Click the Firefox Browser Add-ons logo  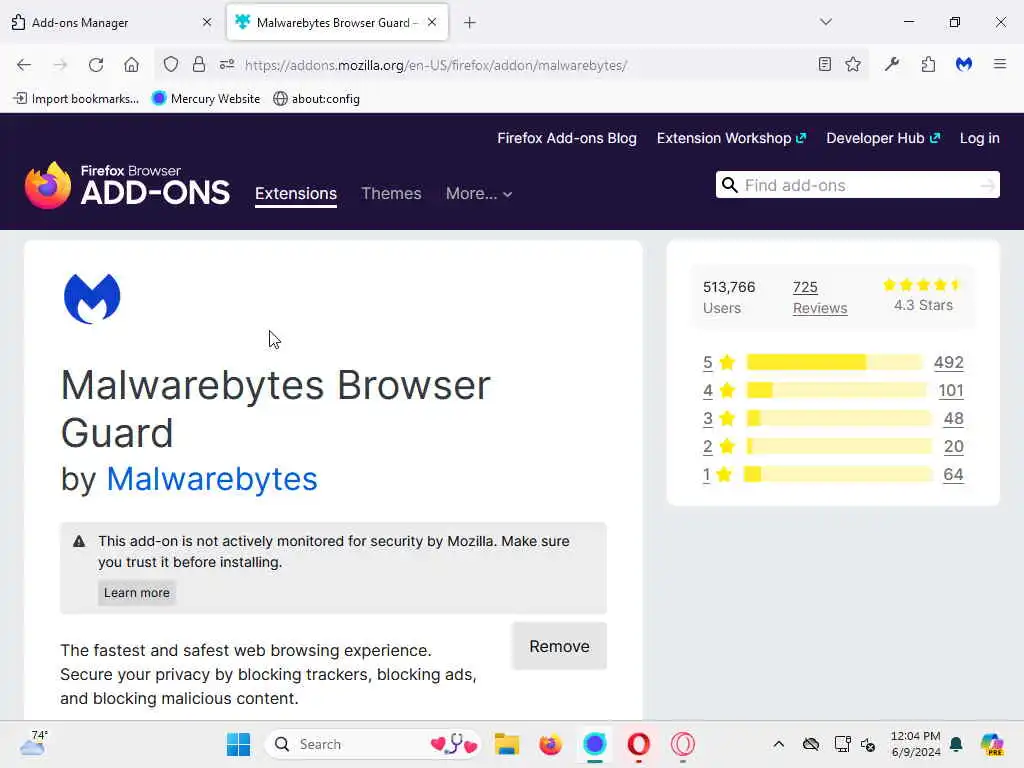pos(127,185)
